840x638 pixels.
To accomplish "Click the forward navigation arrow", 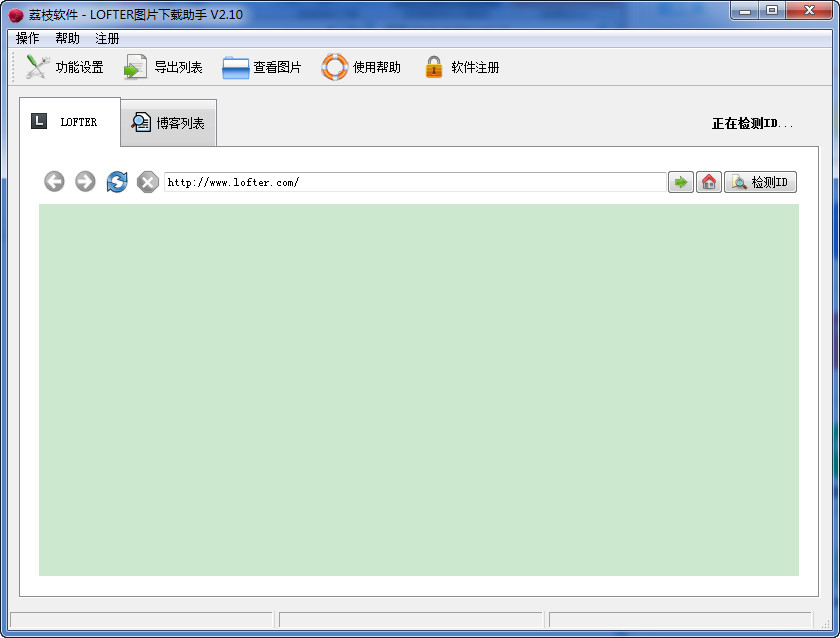I will [85, 182].
